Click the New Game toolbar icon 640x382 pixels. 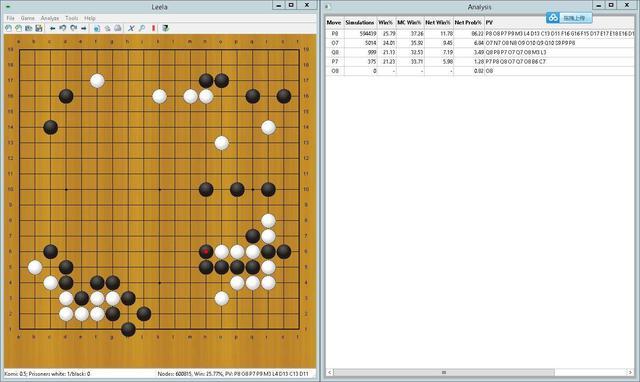pos(8,28)
